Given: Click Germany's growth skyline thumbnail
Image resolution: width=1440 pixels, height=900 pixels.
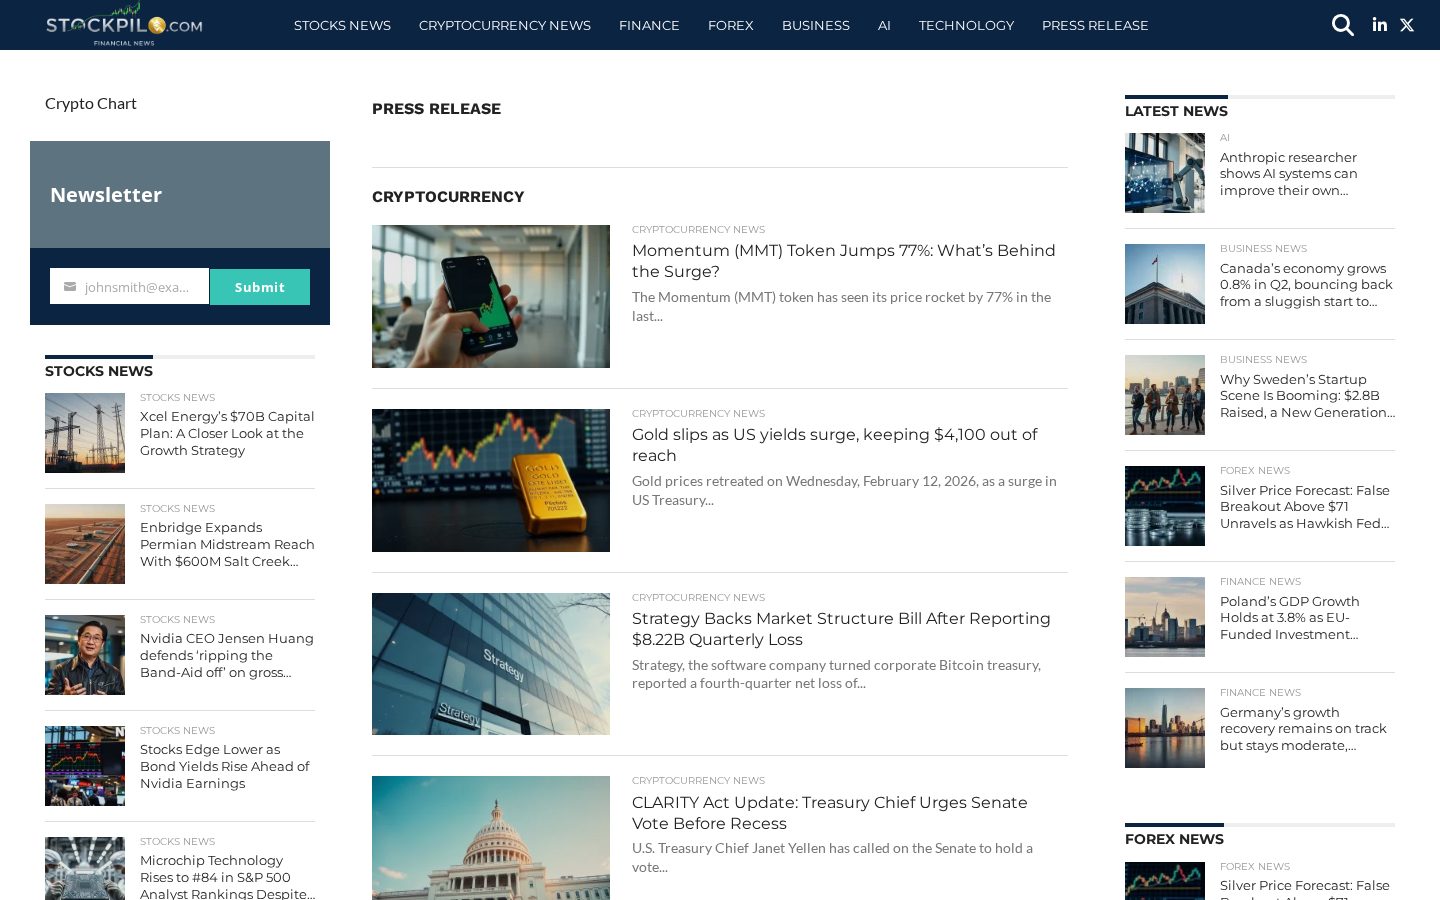Looking at the screenshot, I should click(1165, 728).
